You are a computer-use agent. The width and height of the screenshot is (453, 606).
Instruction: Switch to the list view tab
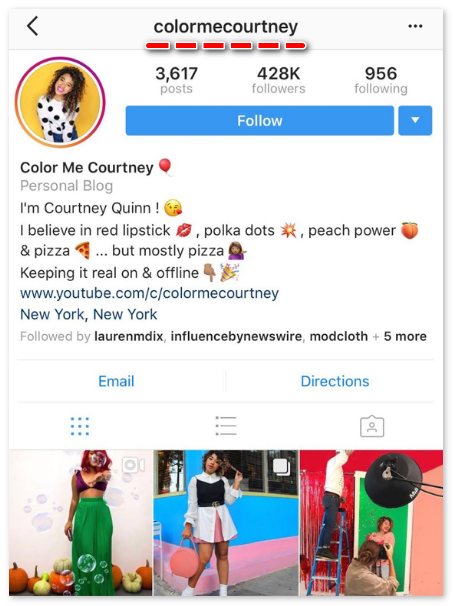coord(226,426)
